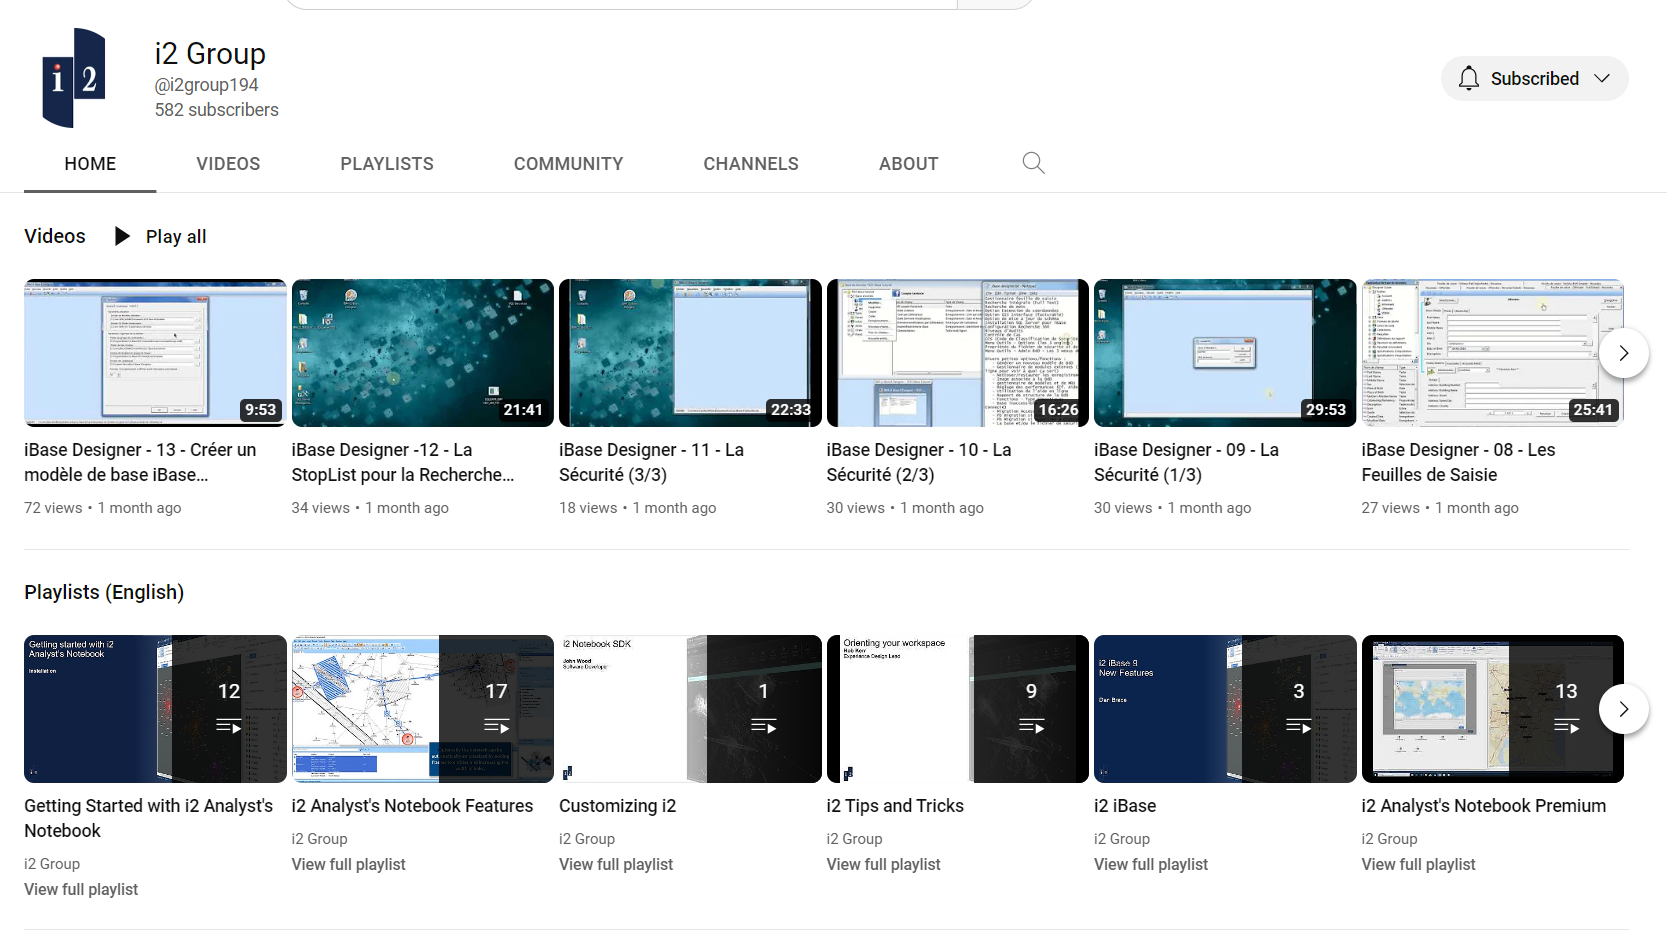1667x938 pixels.
Task: Click playlist queue icon on i2 iBase thumbnail
Action: coord(1298,726)
